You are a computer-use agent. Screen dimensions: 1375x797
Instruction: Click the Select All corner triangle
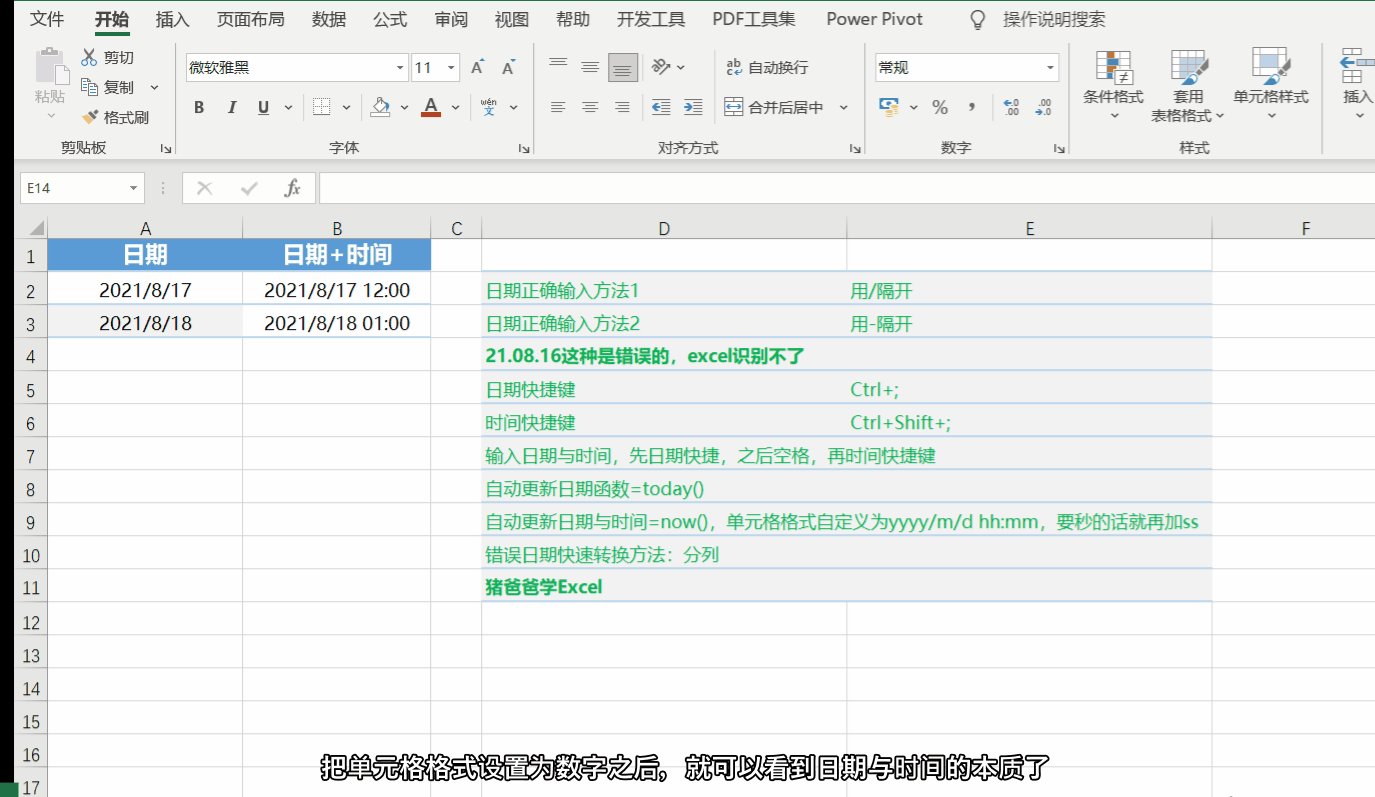coord(35,228)
